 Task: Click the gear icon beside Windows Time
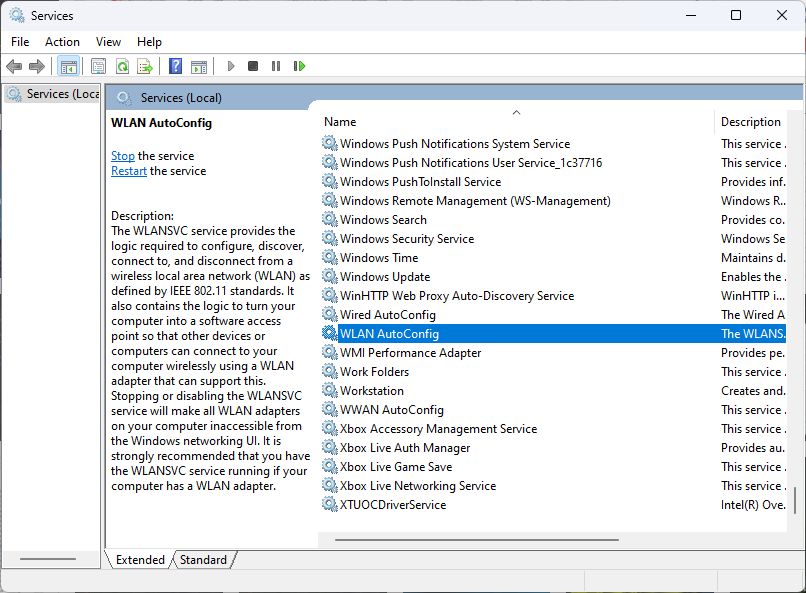[x=329, y=257]
